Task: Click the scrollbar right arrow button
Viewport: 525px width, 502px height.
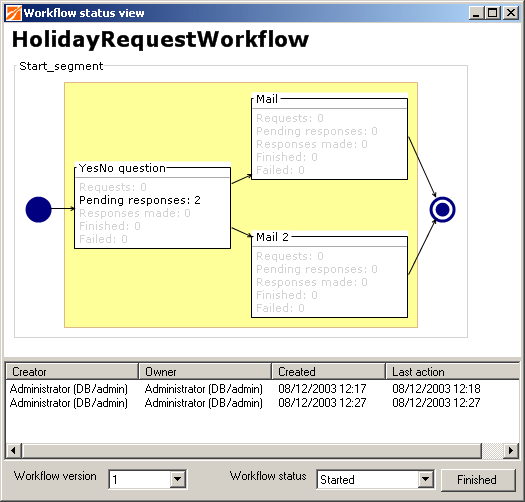Action: click(x=511, y=450)
